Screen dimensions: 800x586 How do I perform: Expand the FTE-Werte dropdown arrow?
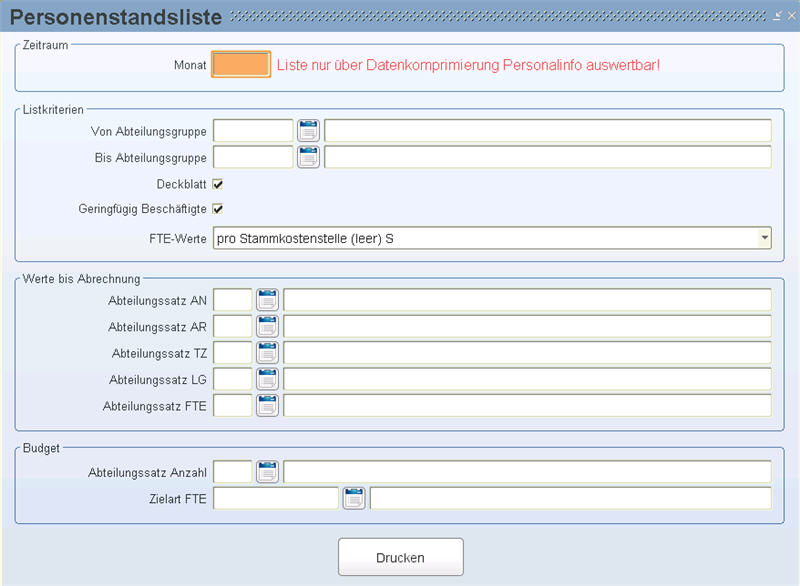pos(764,238)
